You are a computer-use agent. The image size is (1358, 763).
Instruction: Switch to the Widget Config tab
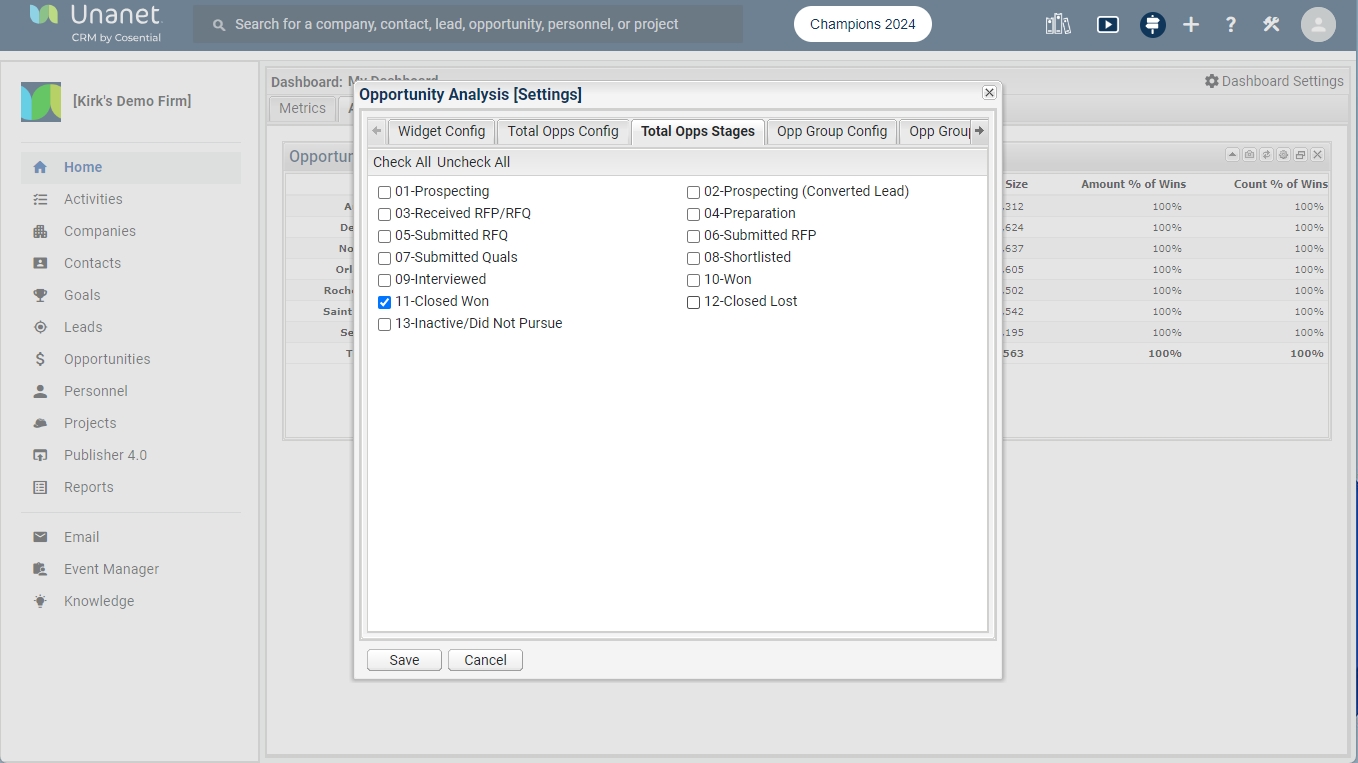[x=441, y=131]
